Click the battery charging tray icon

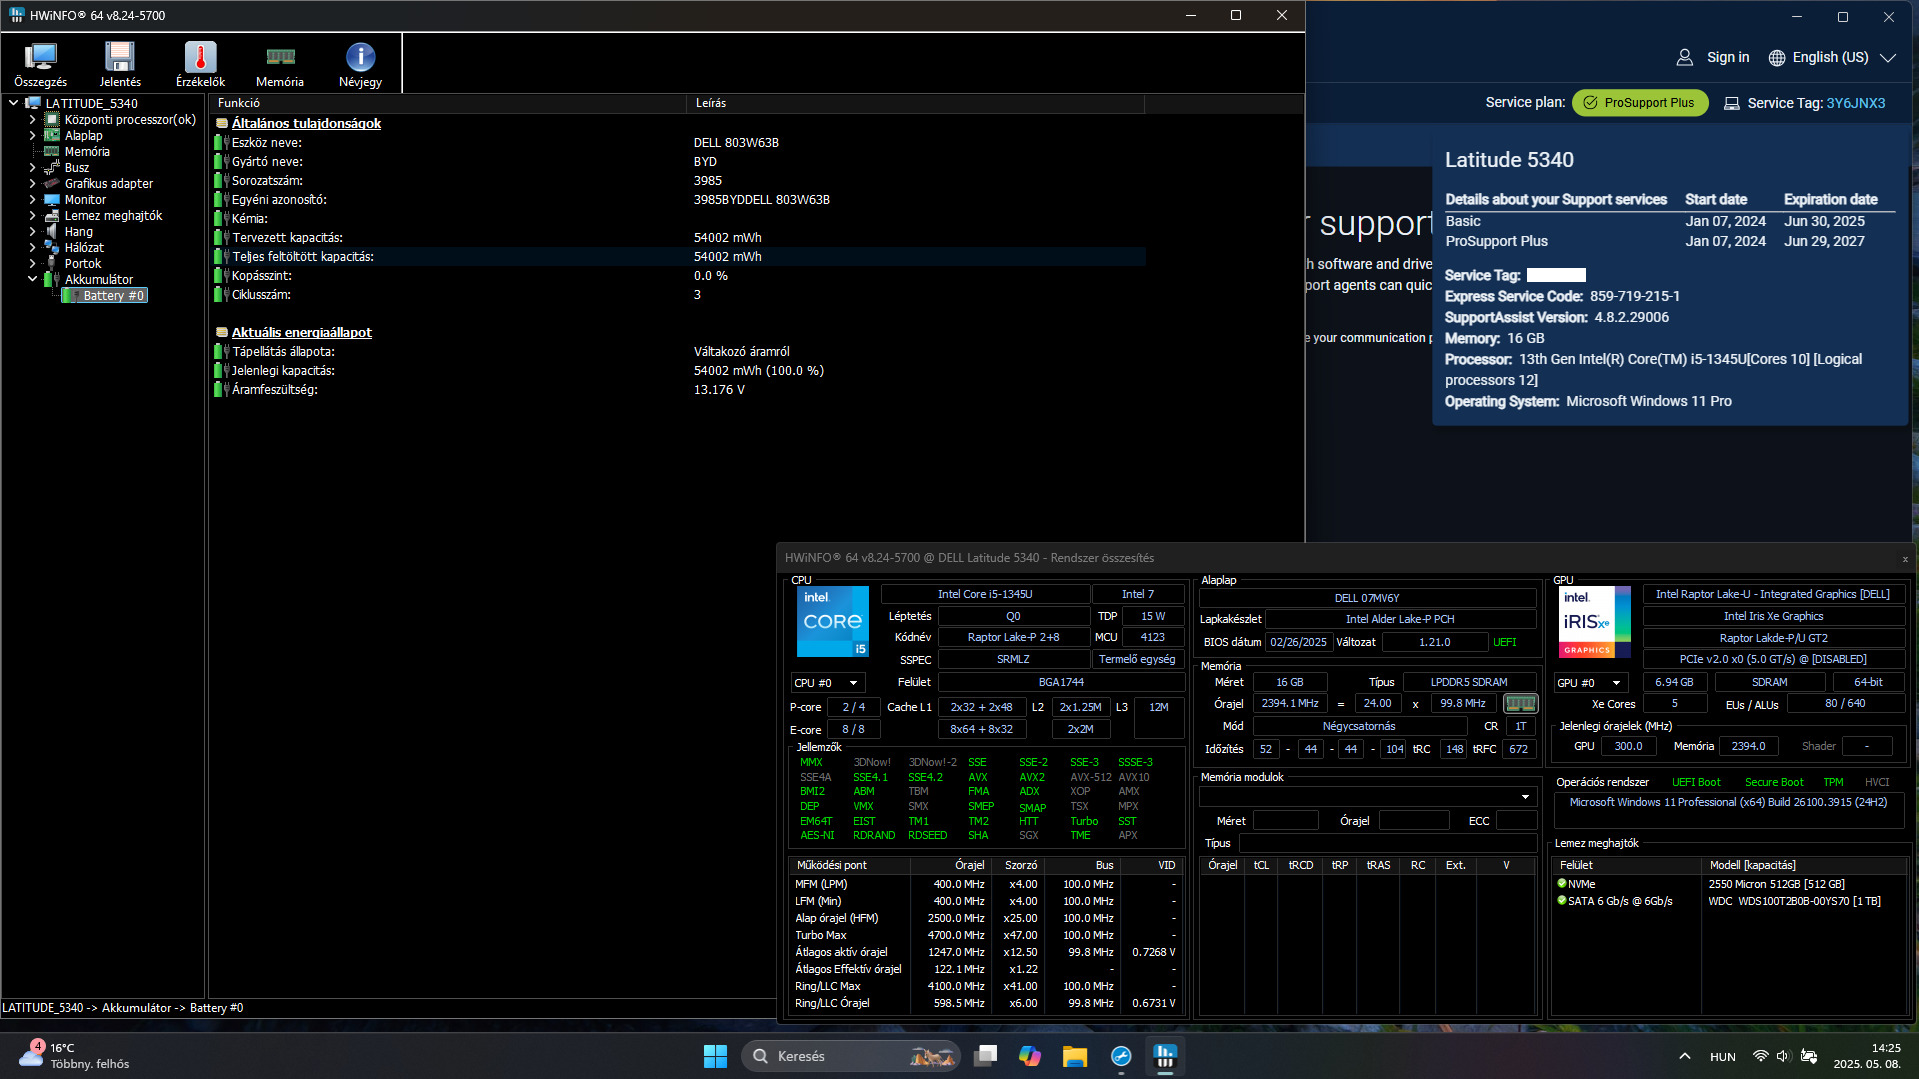(1808, 1056)
